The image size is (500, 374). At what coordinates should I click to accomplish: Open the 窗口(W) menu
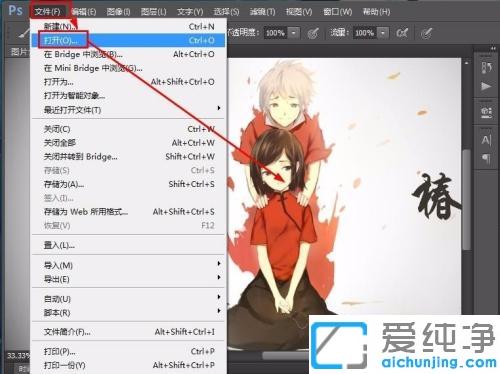point(337,12)
